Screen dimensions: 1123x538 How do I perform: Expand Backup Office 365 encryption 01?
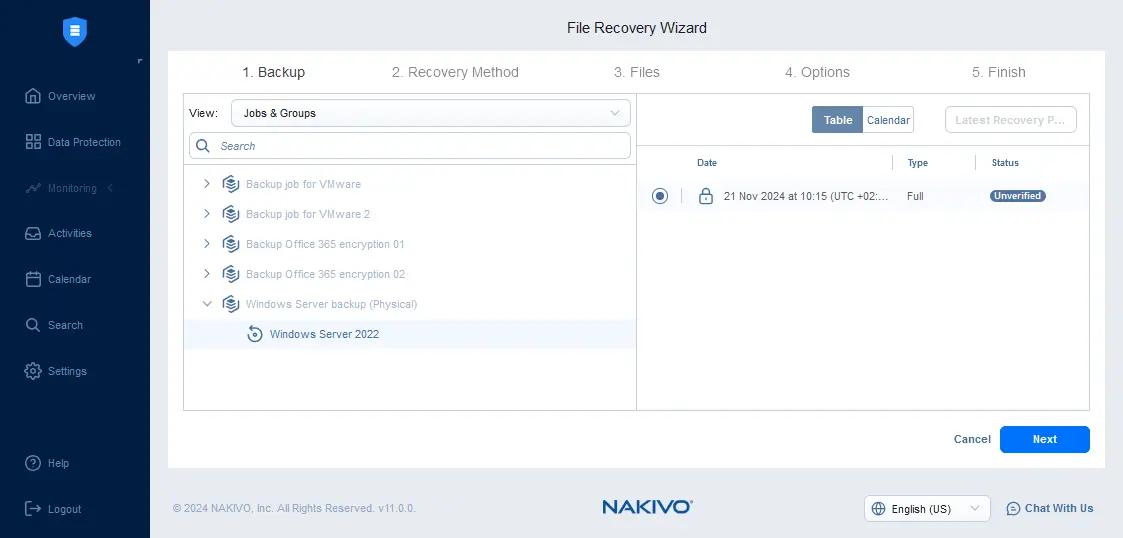pyautogui.click(x=206, y=244)
